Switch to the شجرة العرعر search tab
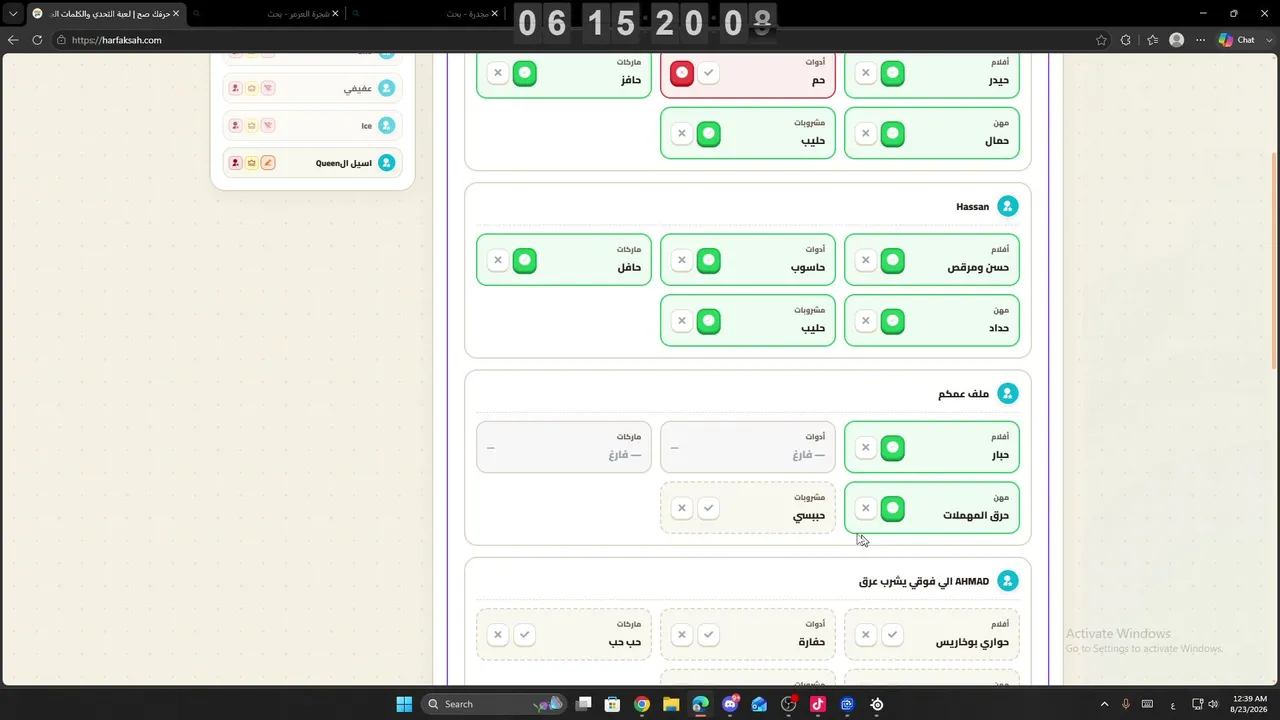The image size is (1280, 720). [x=267, y=14]
